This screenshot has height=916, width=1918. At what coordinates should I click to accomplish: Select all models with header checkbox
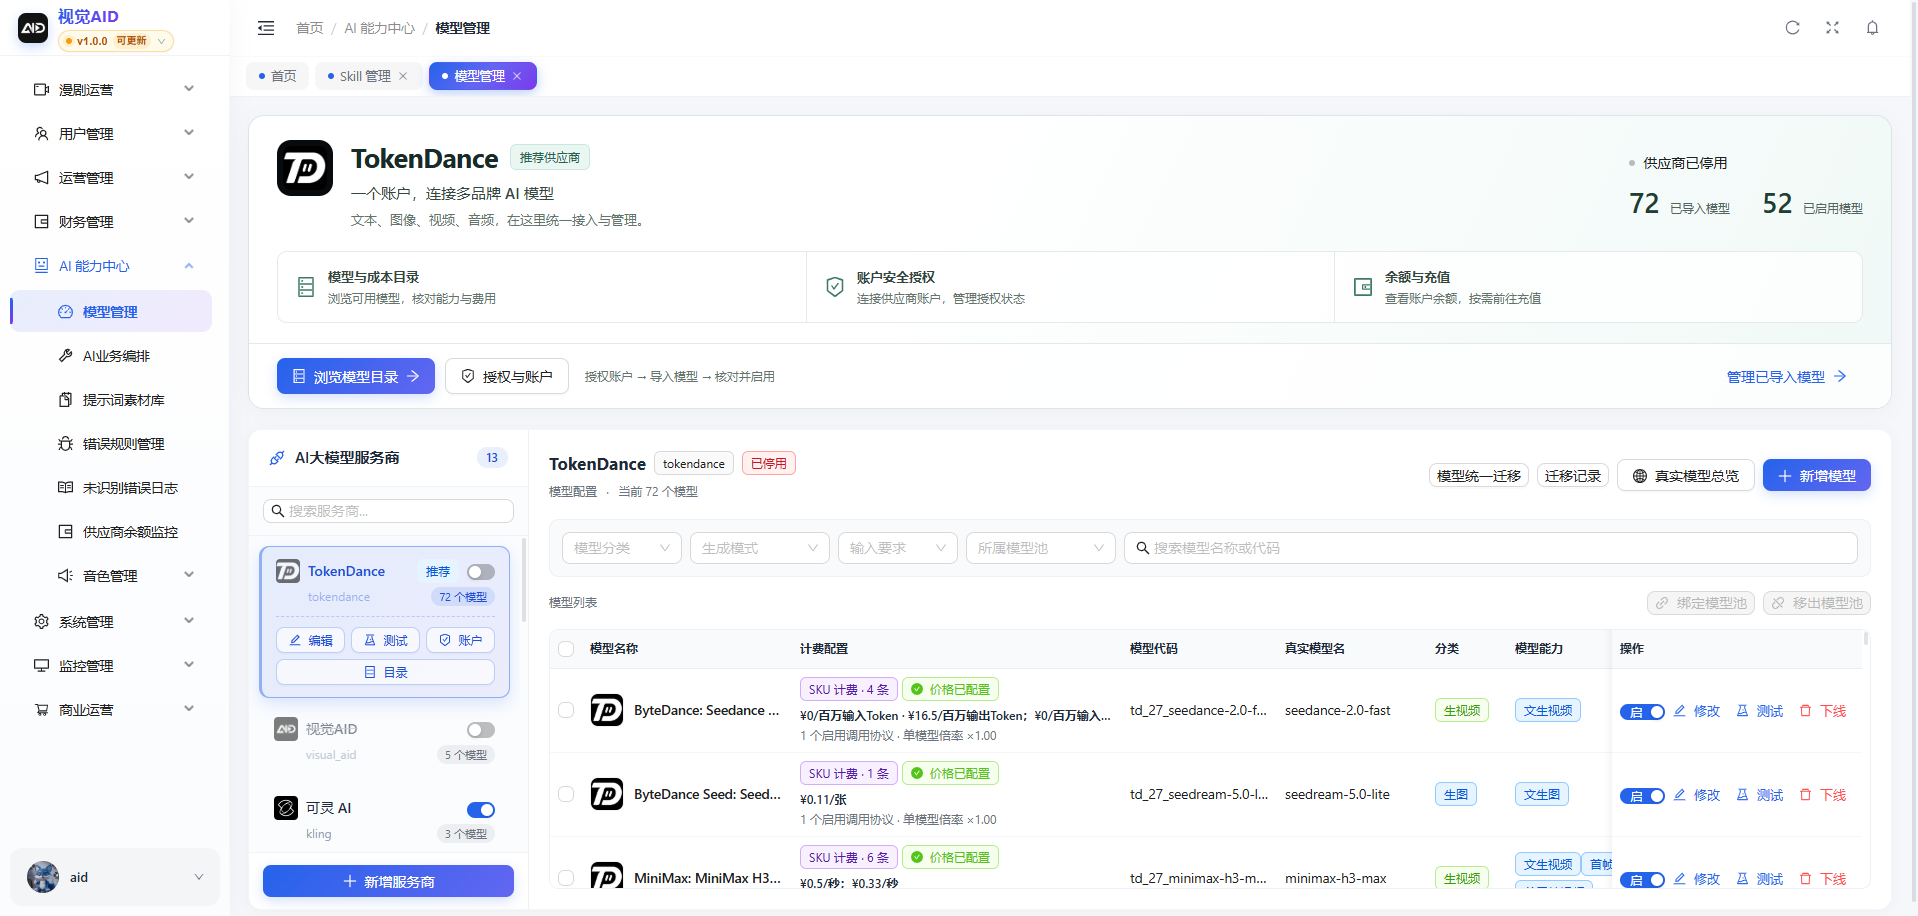click(x=566, y=649)
